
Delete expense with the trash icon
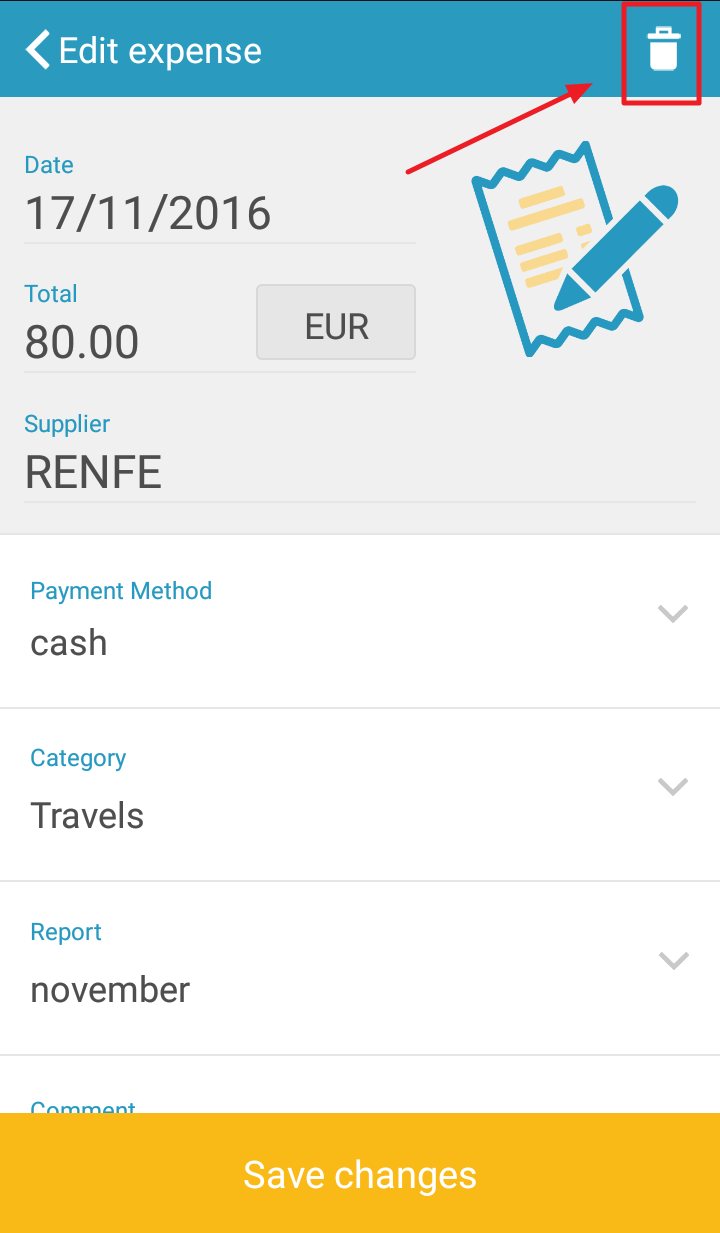664,50
